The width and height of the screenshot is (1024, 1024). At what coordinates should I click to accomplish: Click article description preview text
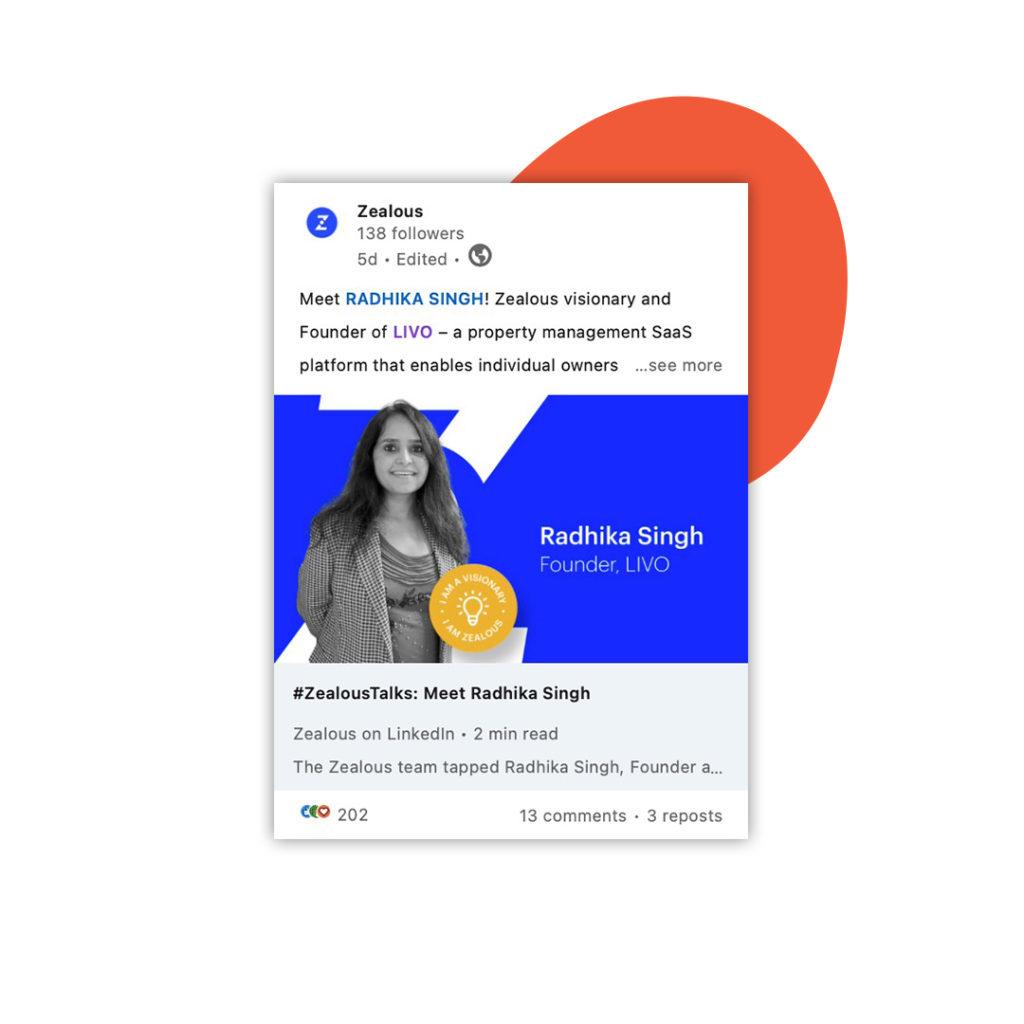coord(507,767)
